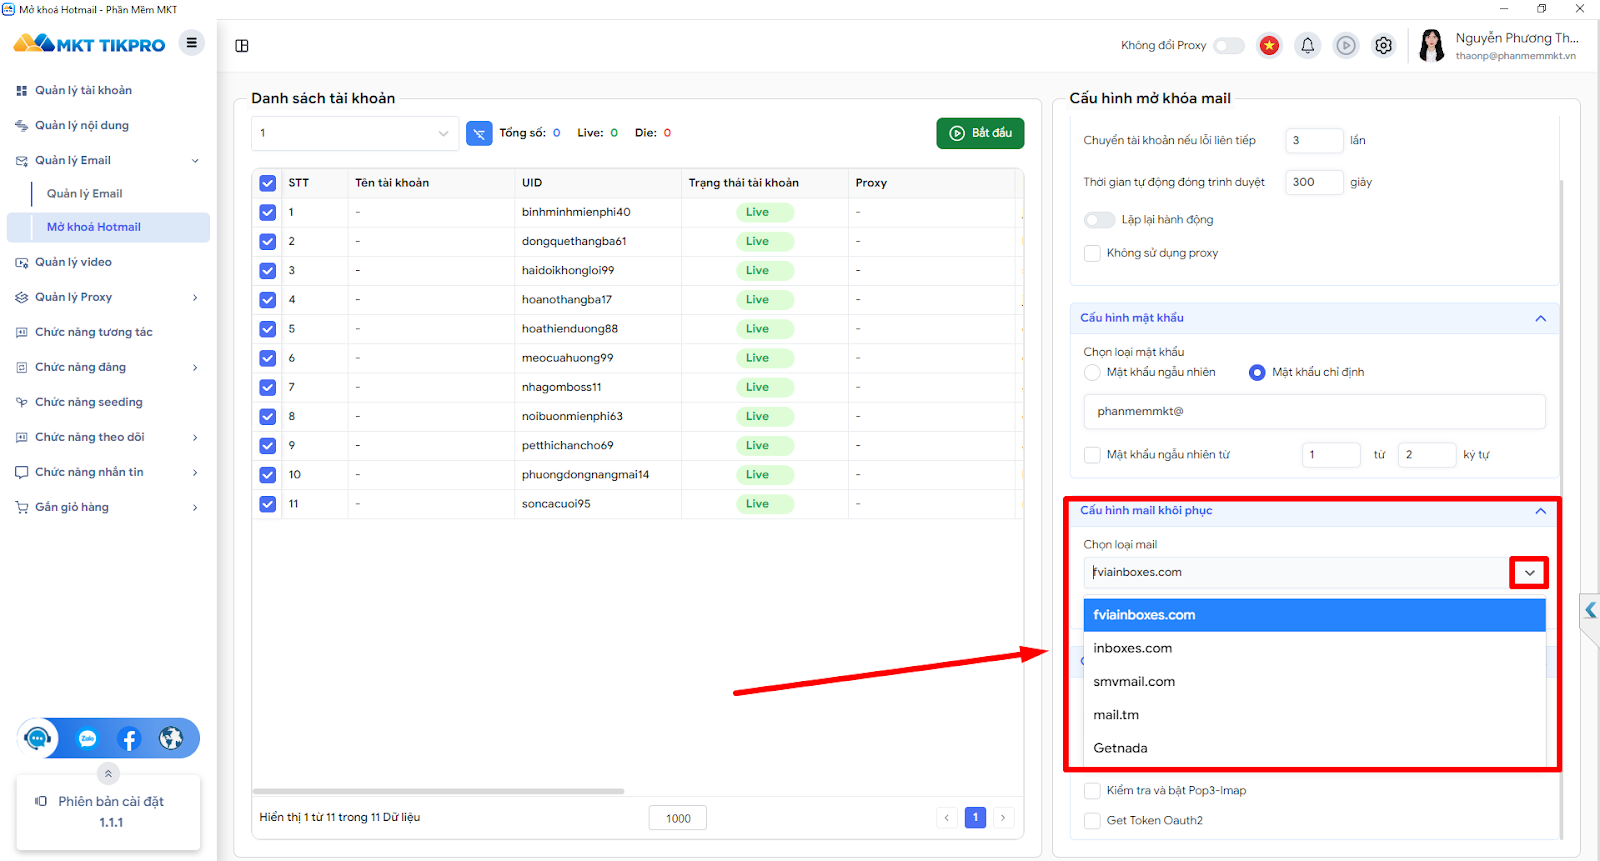Select Mật khẩu ngẫu nhiên radio
This screenshot has width=1600, height=861.
(1092, 372)
